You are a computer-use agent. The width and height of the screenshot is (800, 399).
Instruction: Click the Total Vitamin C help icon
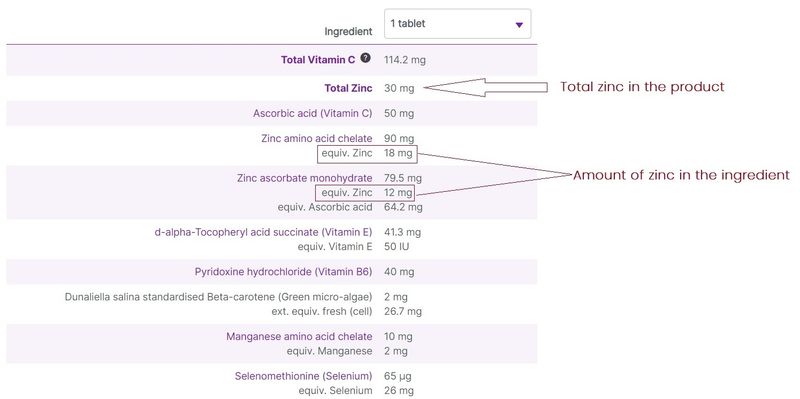tap(365, 58)
